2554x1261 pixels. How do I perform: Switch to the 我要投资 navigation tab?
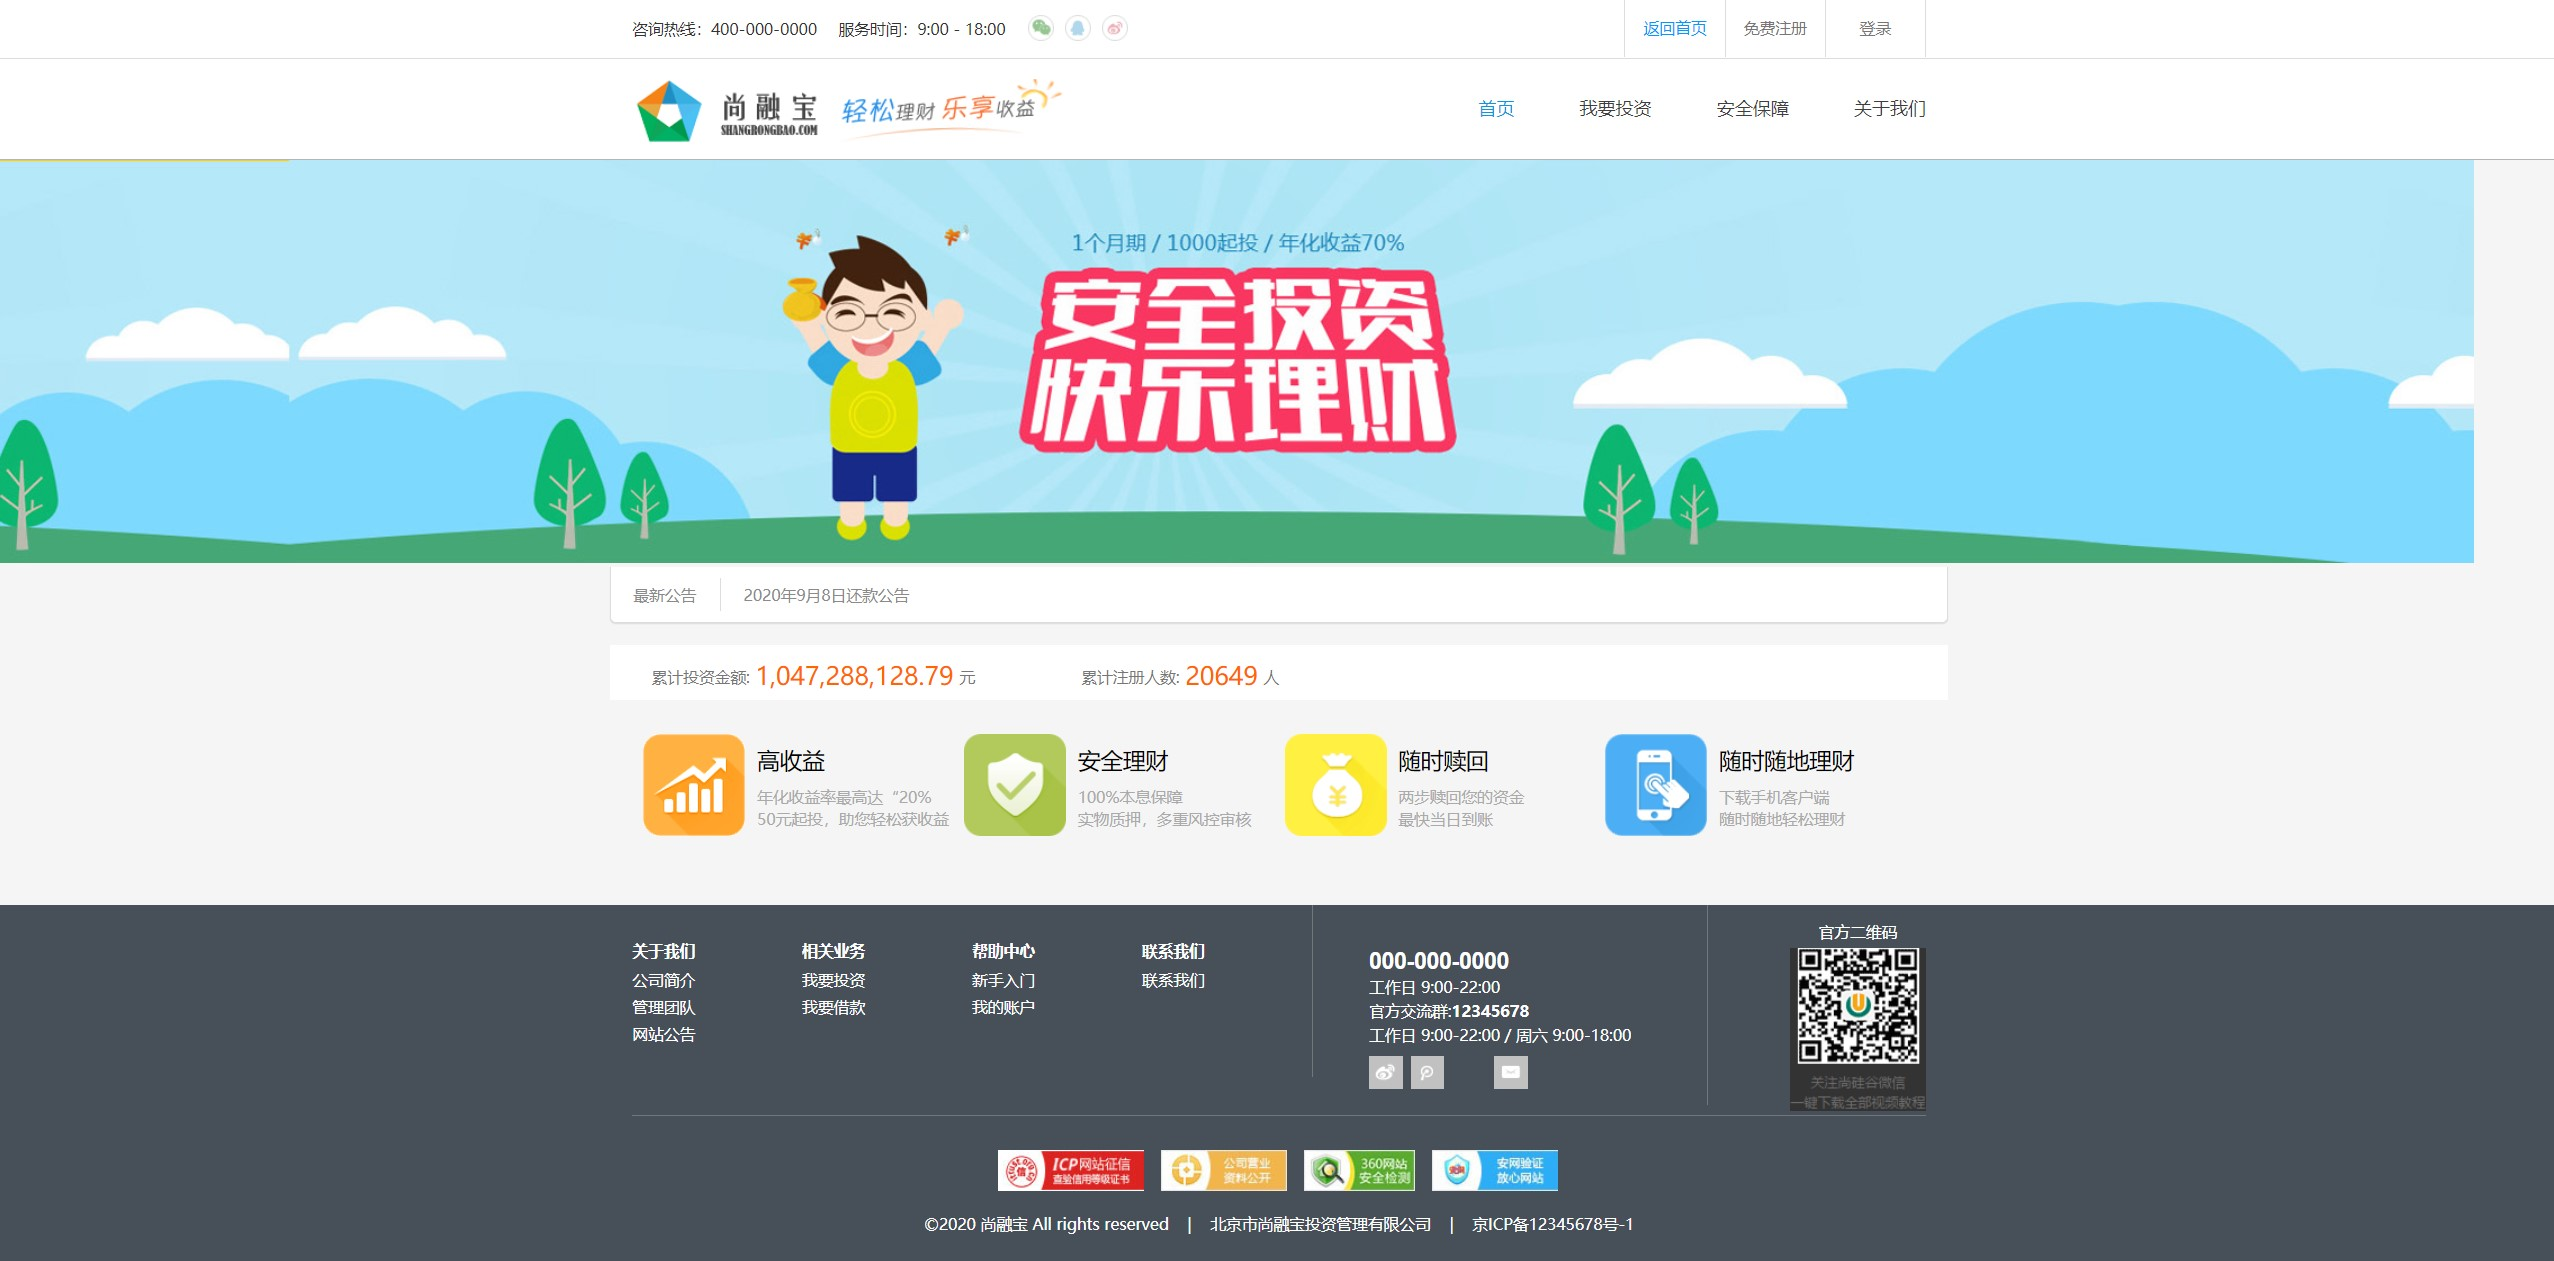[x=1614, y=108]
